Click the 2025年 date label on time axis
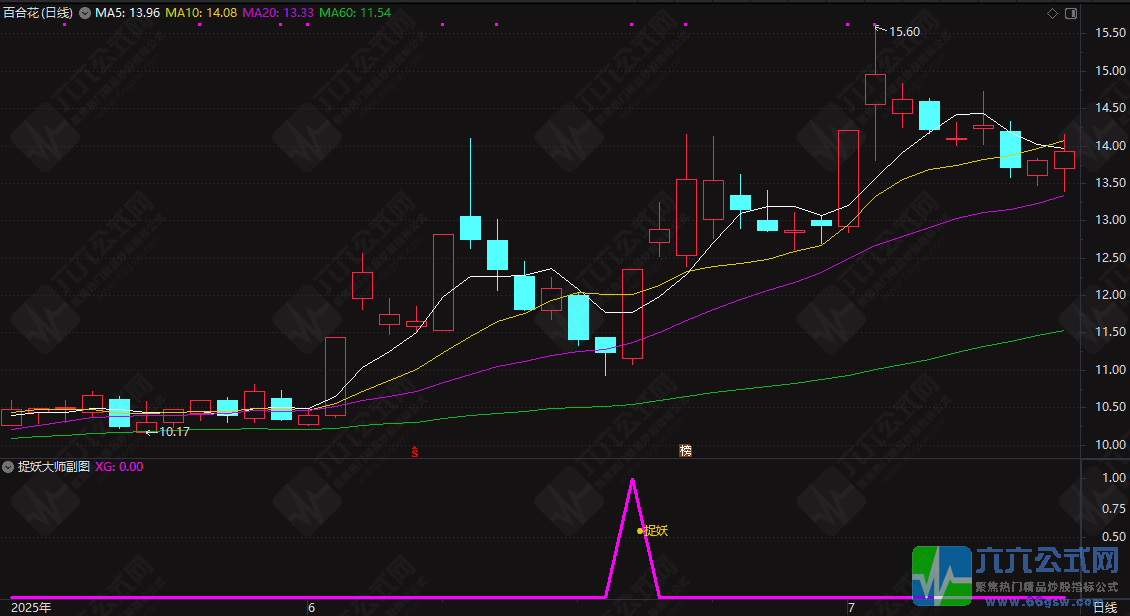The image size is (1130, 616). click(28, 607)
